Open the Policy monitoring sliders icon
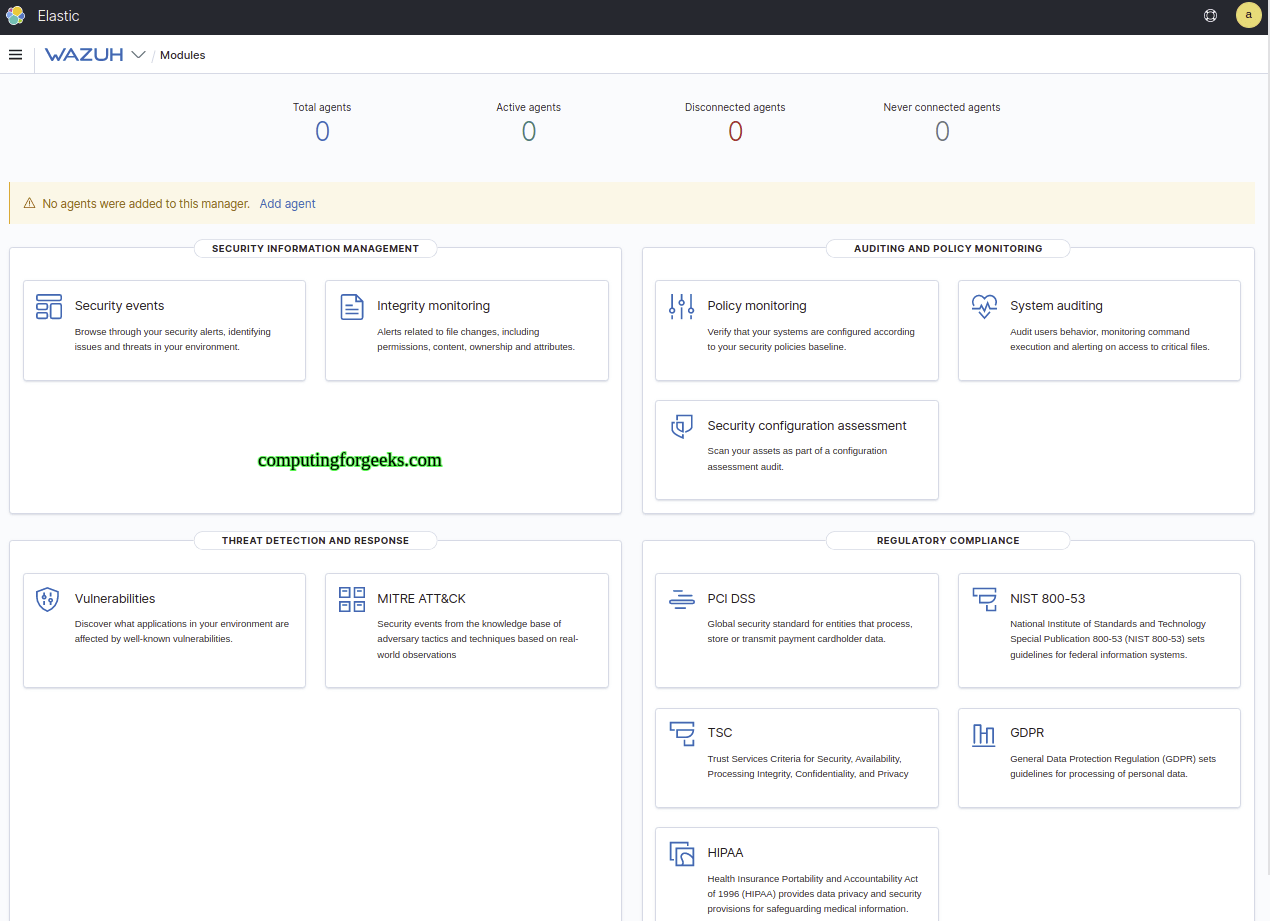This screenshot has height=921, width=1270. click(x=681, y=307)
